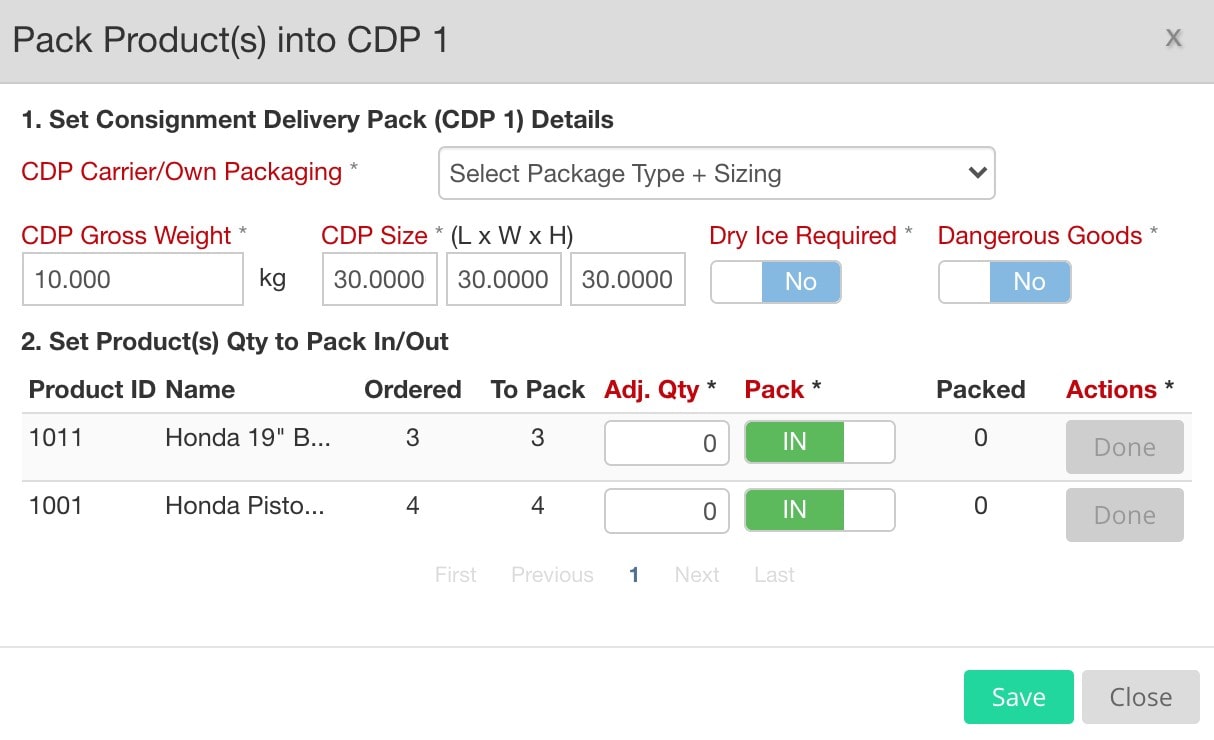Click Packed value 0 for product 1011

click(981, 437)
